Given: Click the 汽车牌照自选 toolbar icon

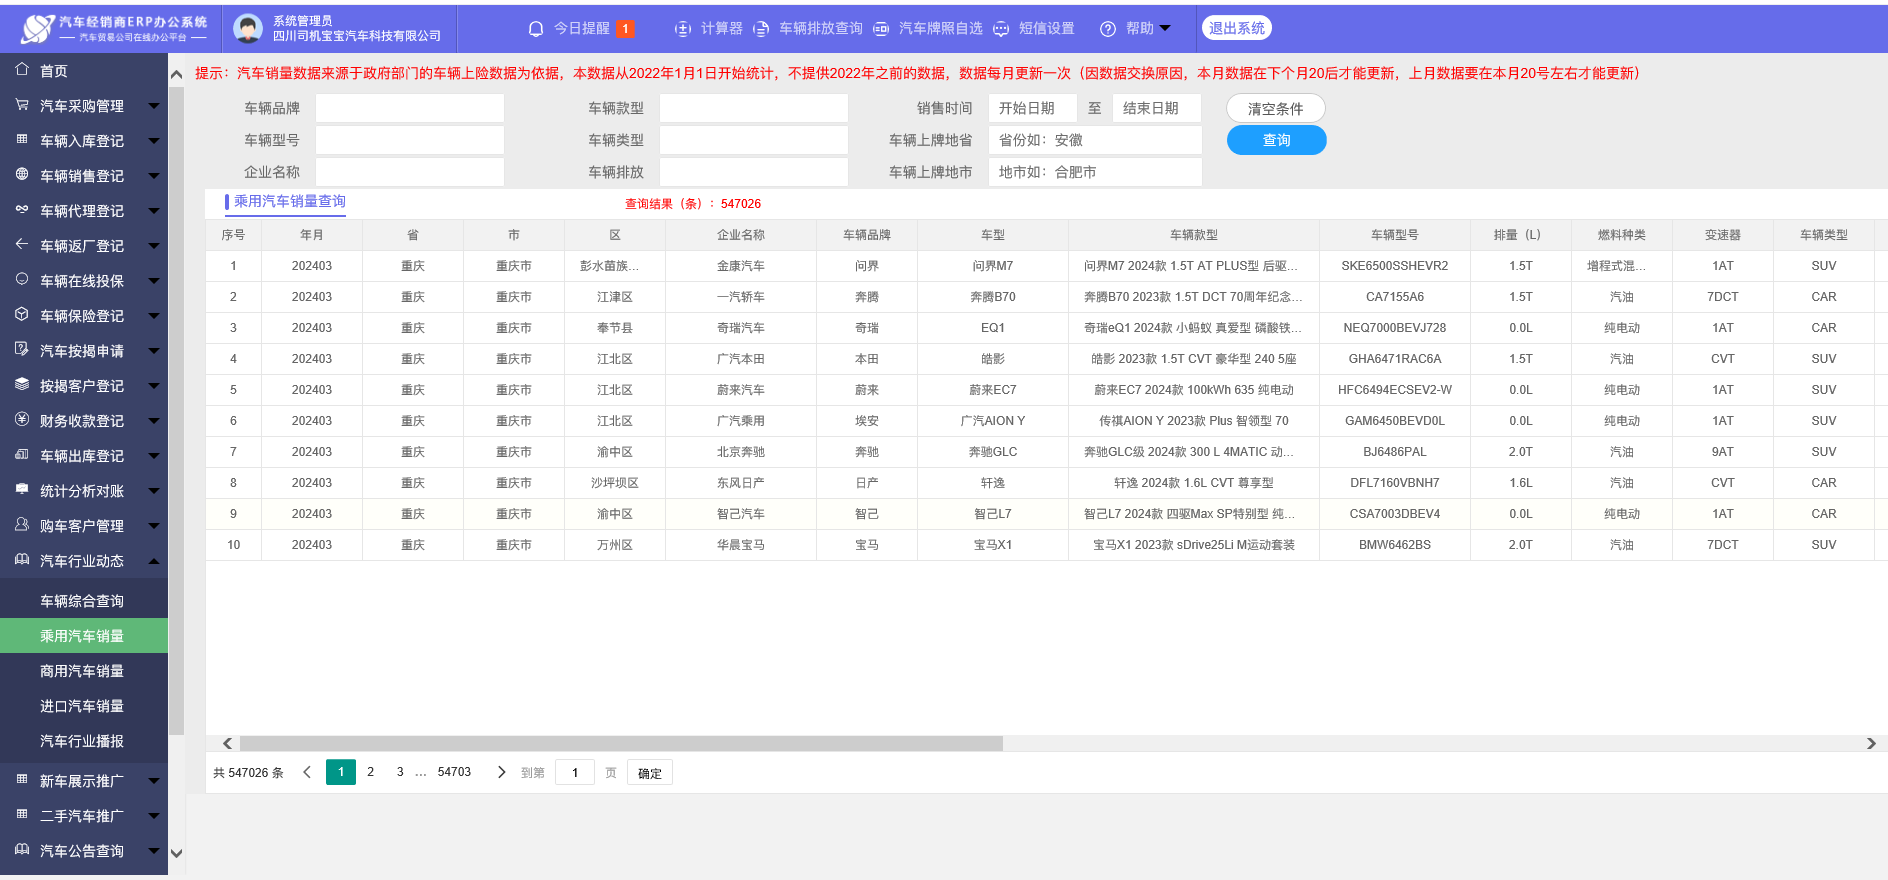Looking at the screenshot, I should pyautogui.click(x=881, y=29).
